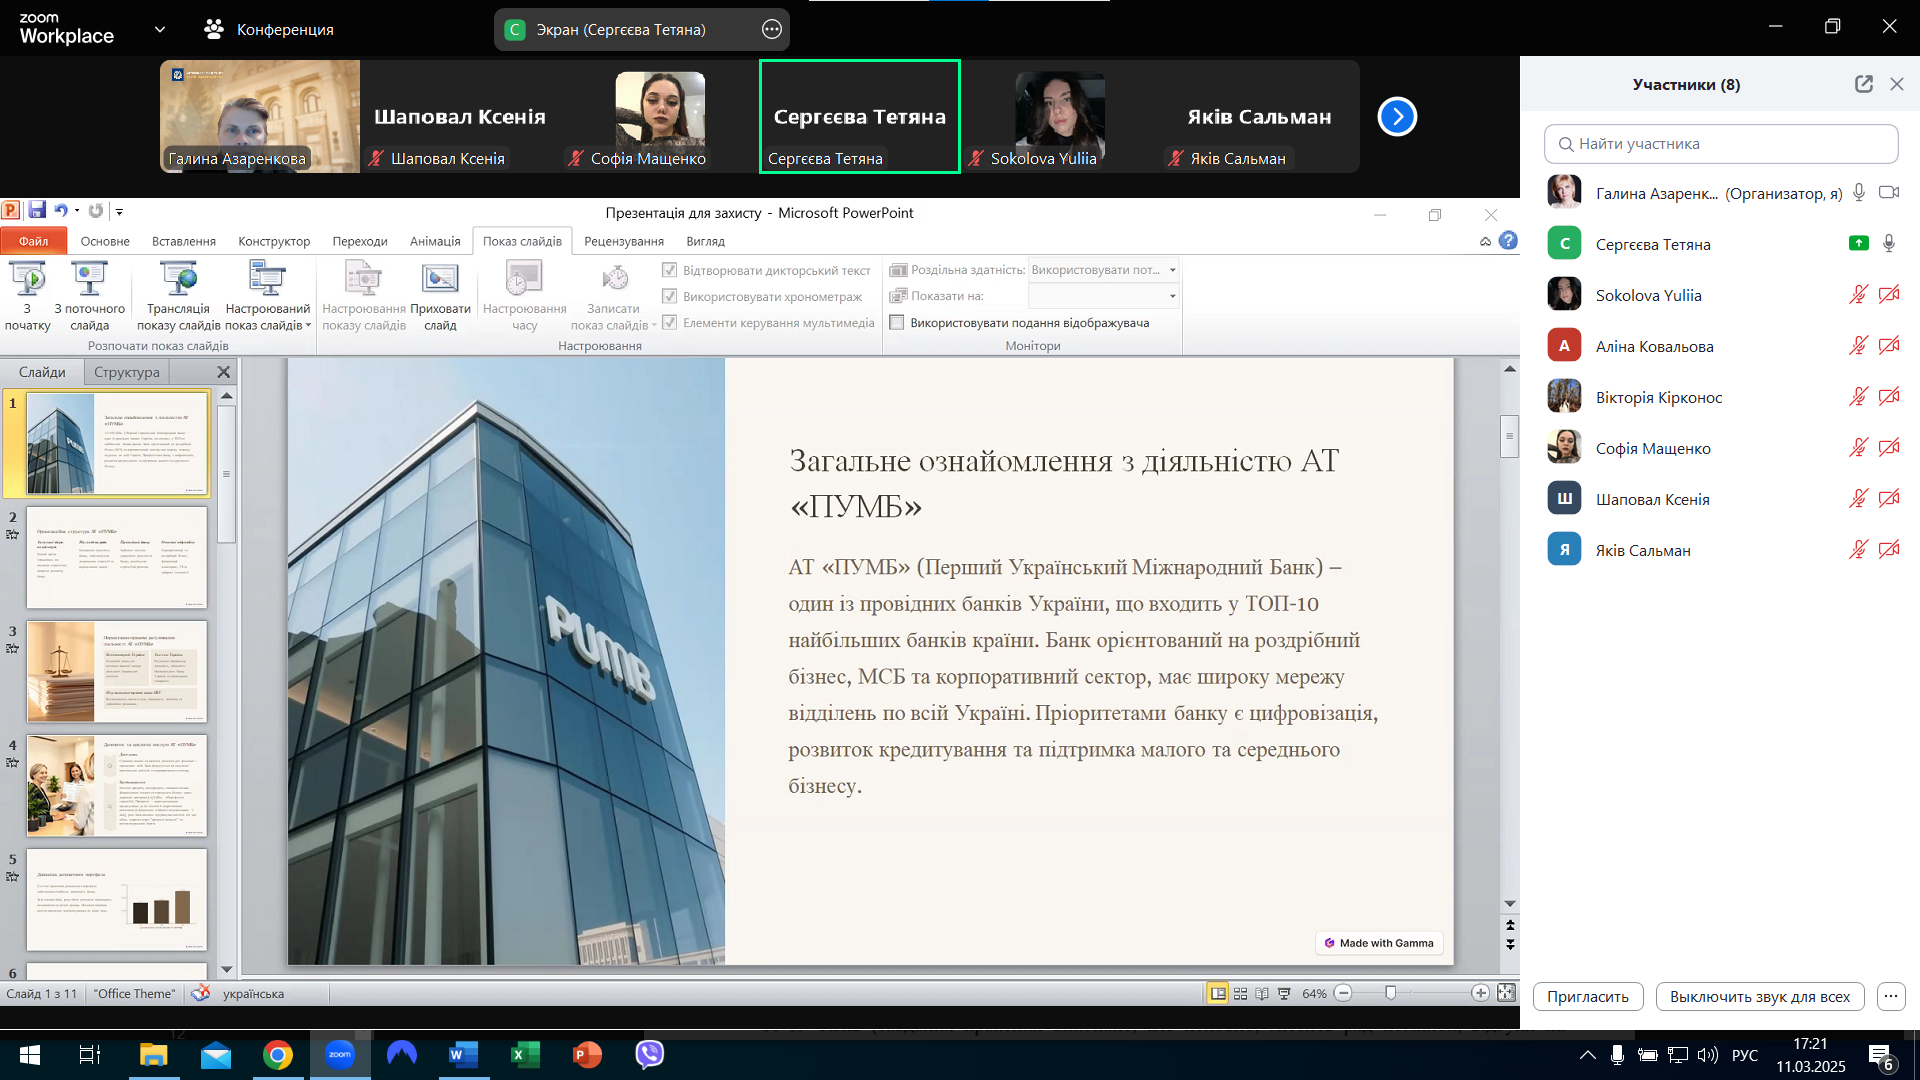Open screen share options three-dot icon
The image size is (1920, 1080).
click(x=771, y=29)
